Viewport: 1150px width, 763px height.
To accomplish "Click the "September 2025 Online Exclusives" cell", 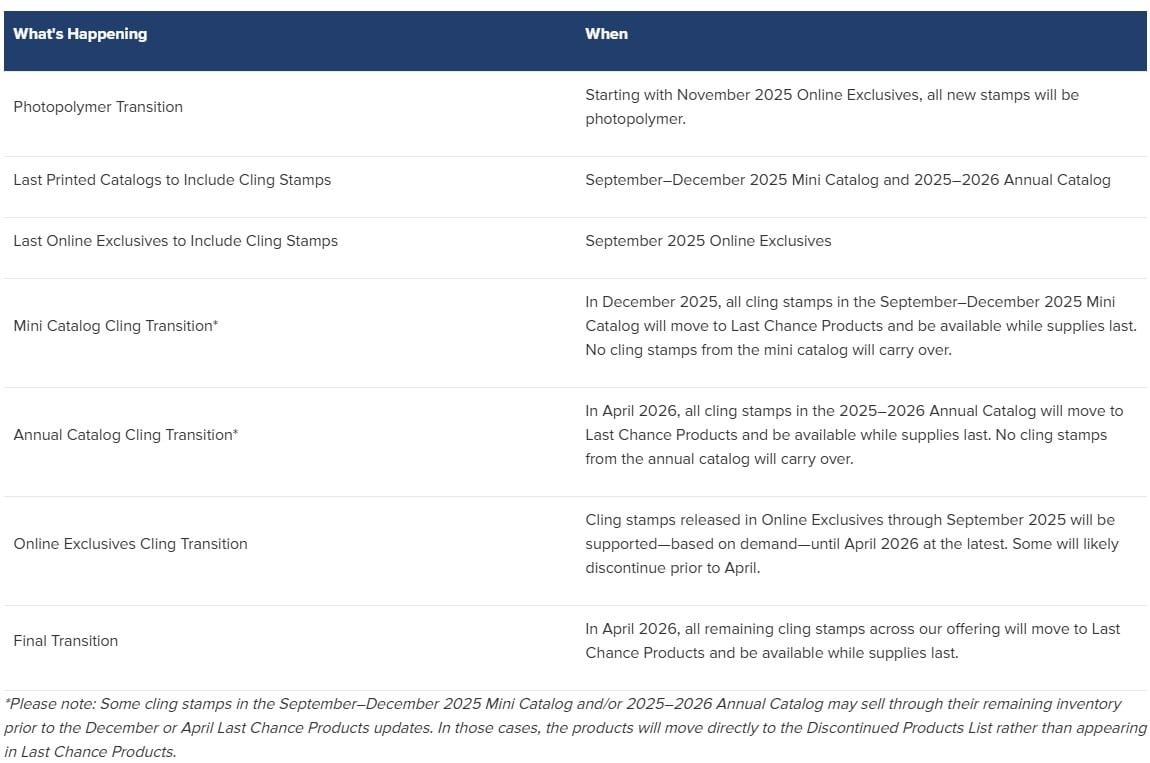I will pyautogui.click(x=708, y=241).
